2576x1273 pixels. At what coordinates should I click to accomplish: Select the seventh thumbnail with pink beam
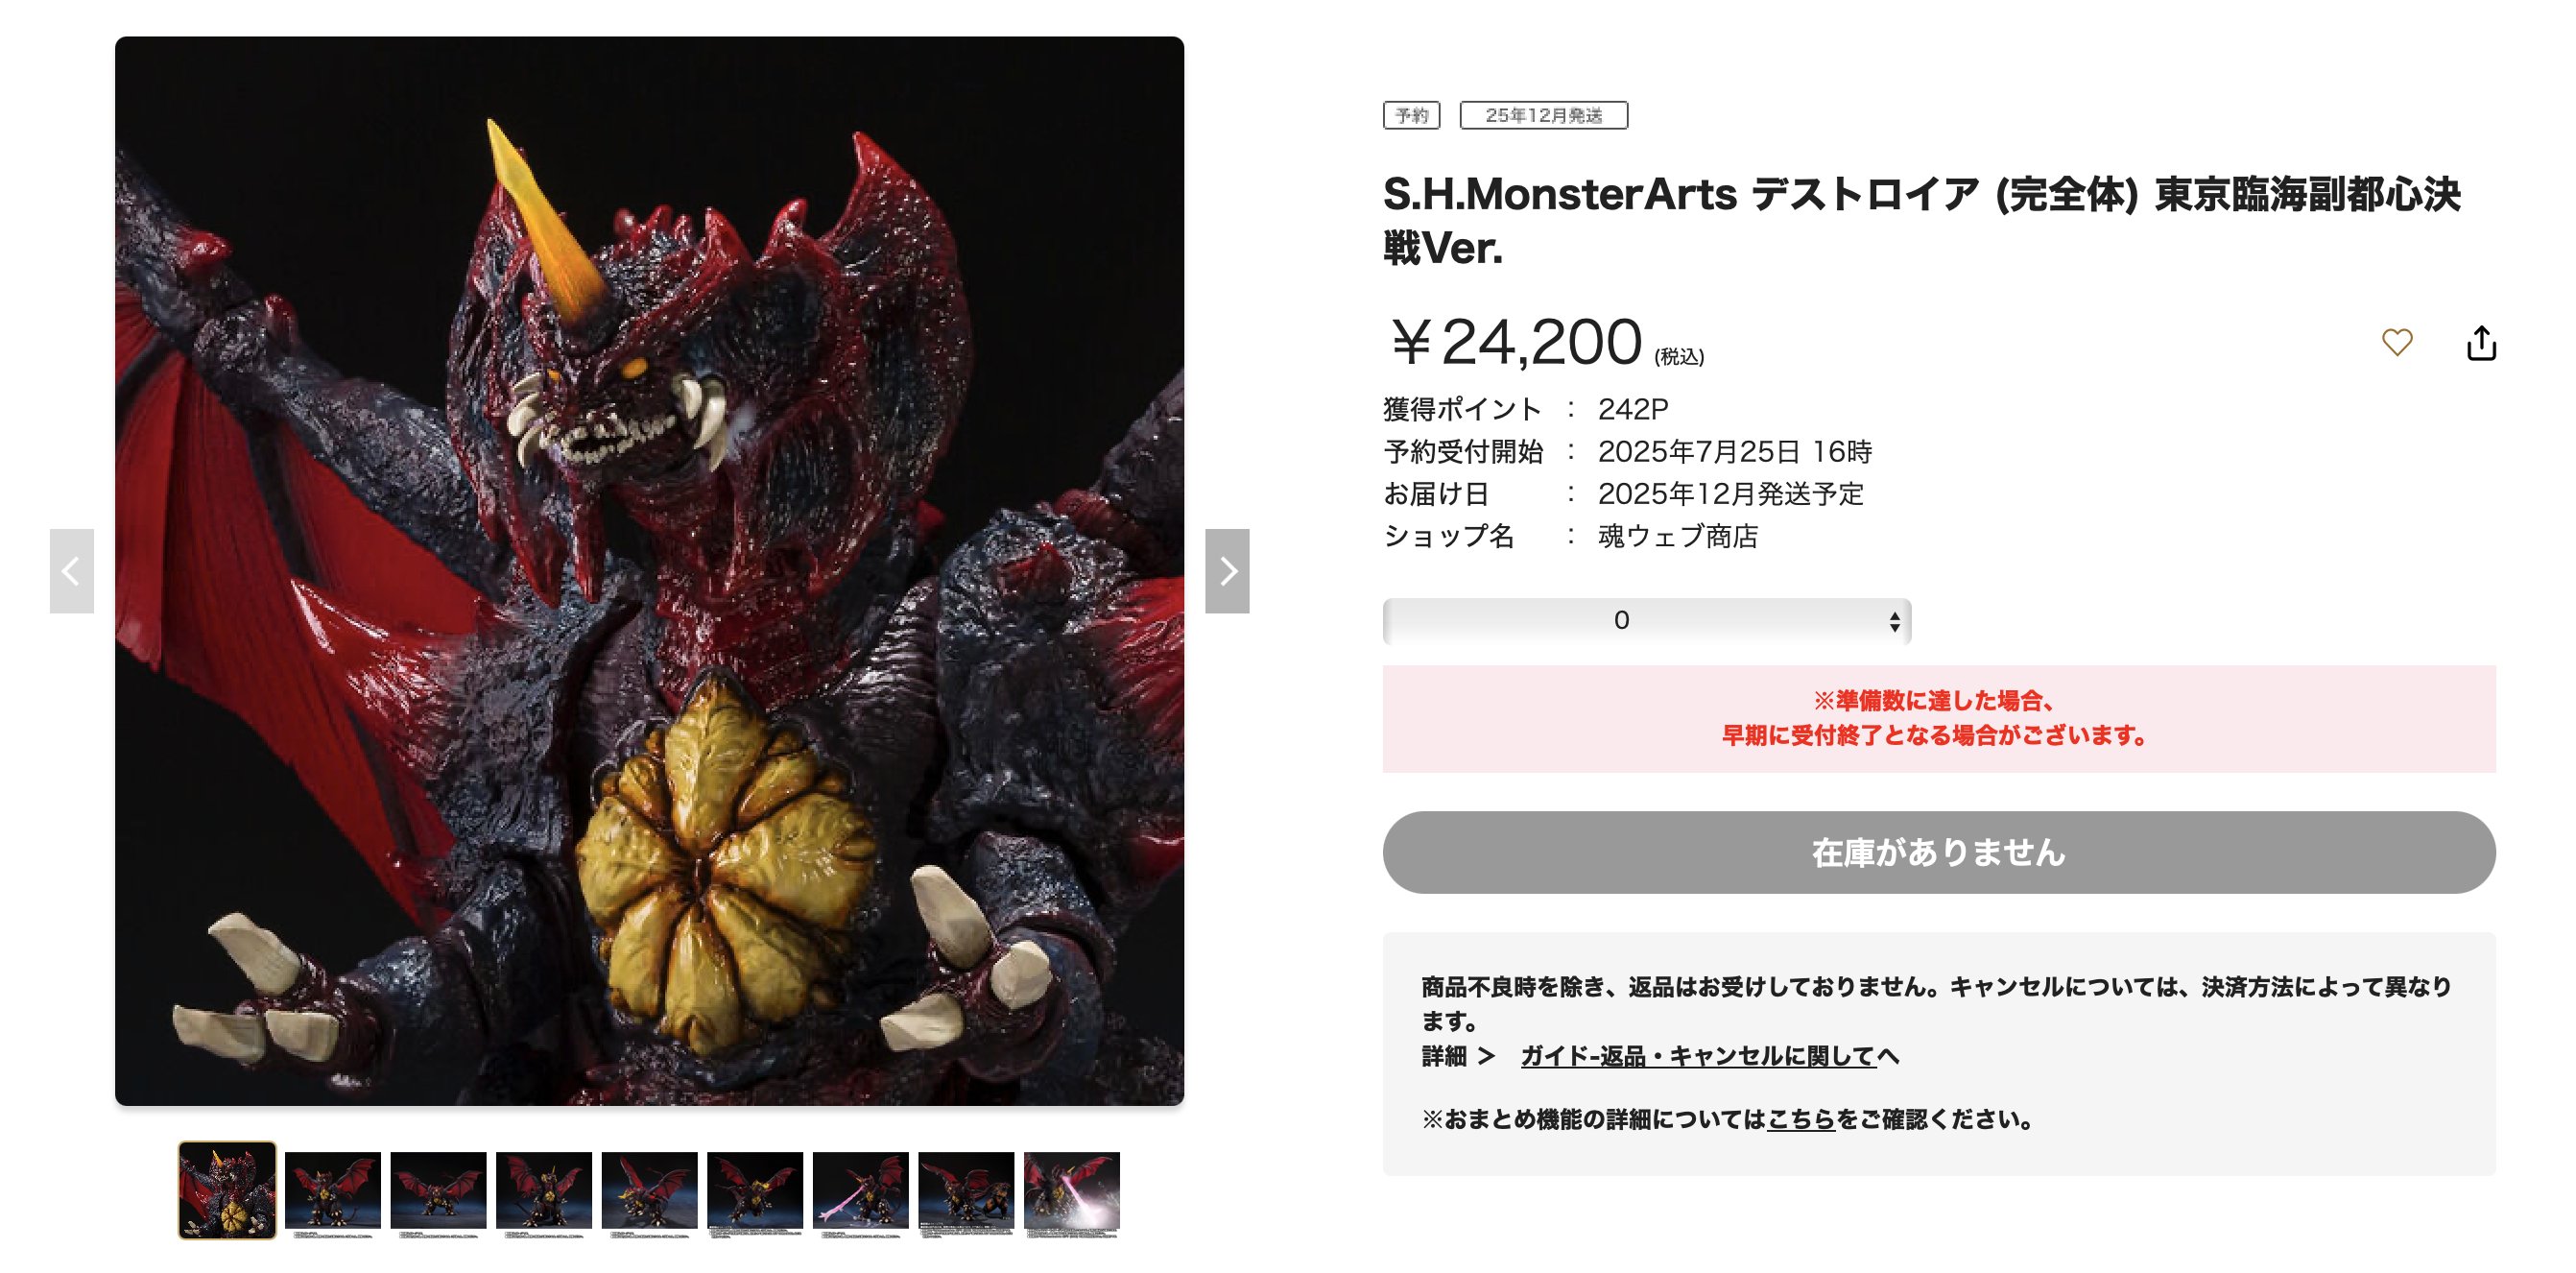[861, 1193]
